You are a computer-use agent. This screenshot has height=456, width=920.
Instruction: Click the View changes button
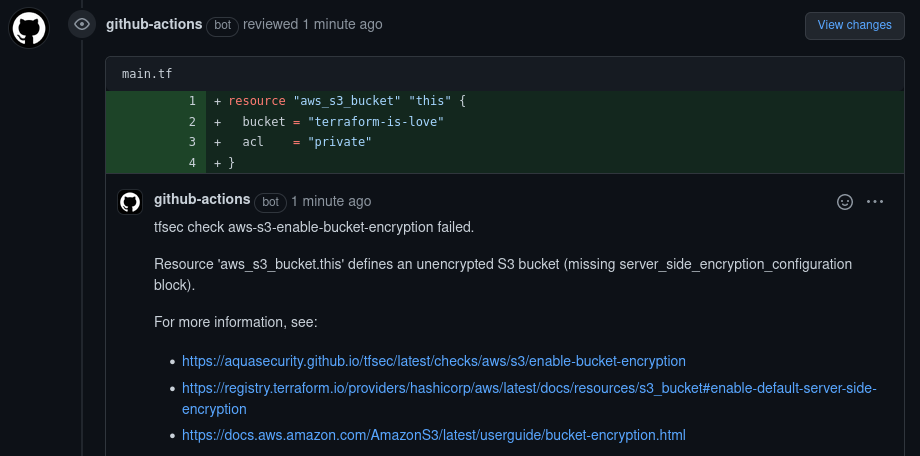coord(854,25)
